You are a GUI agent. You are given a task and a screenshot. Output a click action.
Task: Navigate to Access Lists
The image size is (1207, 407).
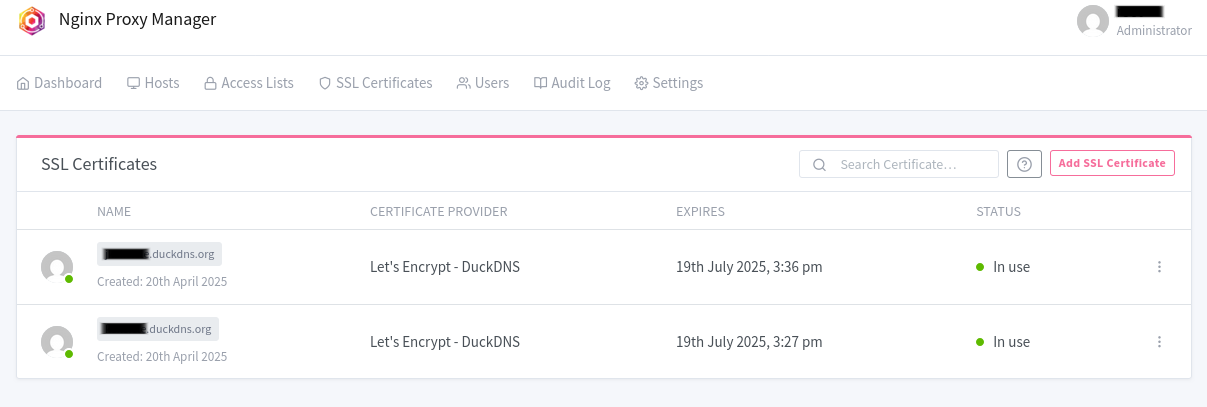click(249, 83)
